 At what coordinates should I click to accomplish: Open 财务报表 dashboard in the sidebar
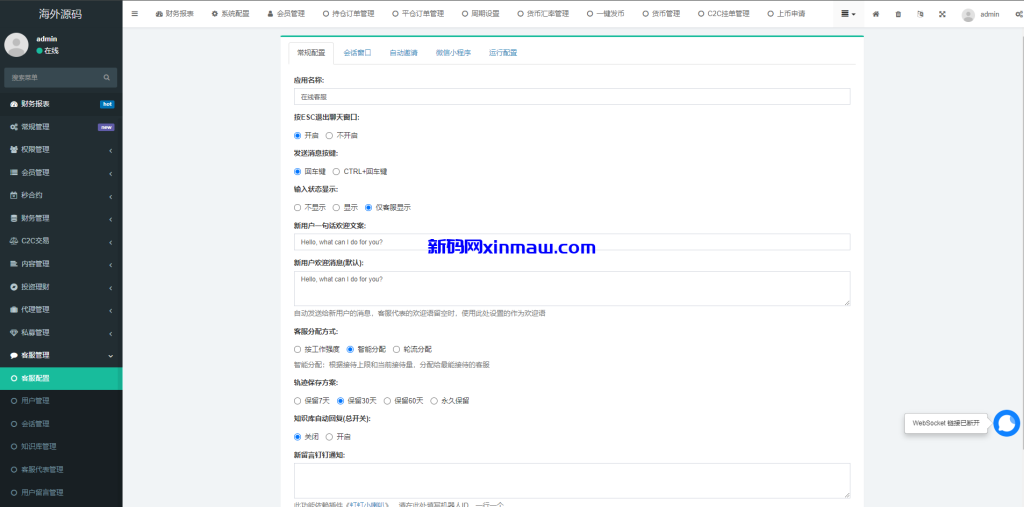61,104
